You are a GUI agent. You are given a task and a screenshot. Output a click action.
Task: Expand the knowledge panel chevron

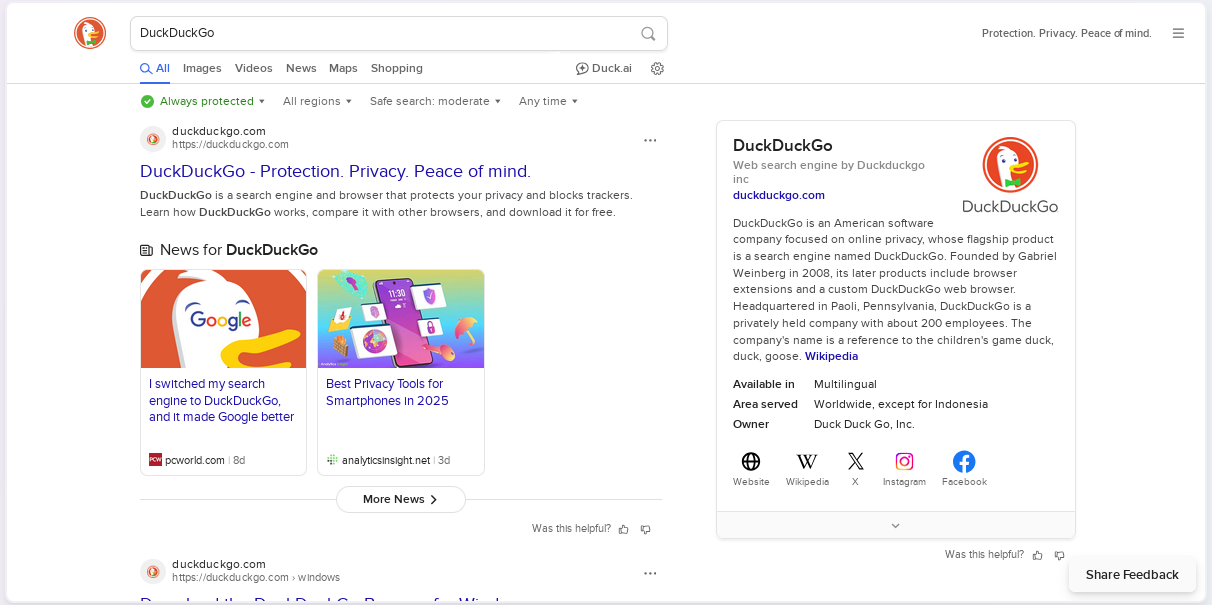click(x=896, y=525)
